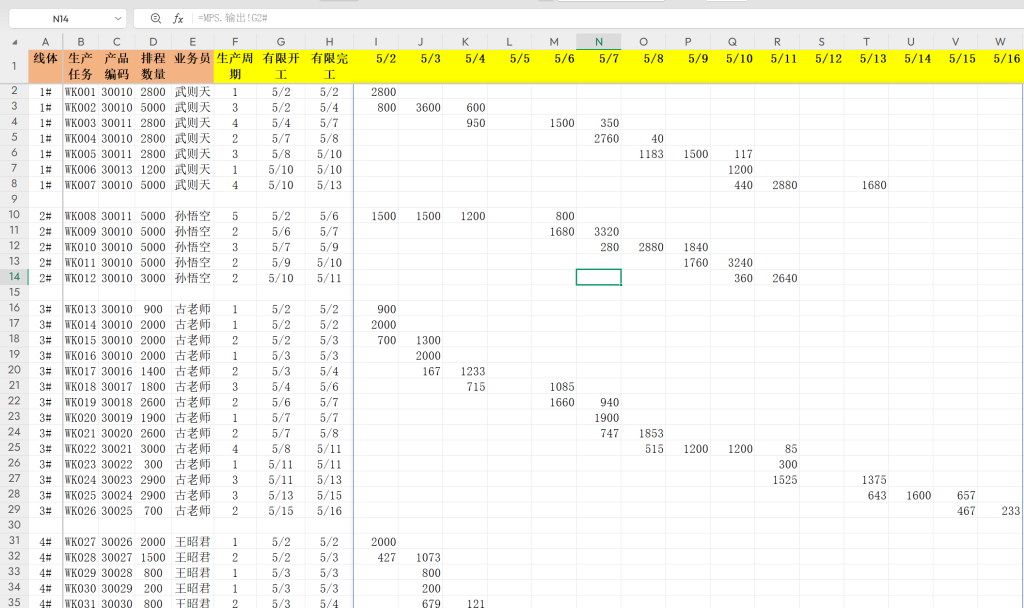Click product code 30025 in WK026 row
The height and width of the screenshot is (608, 1024).
[117, 511]
